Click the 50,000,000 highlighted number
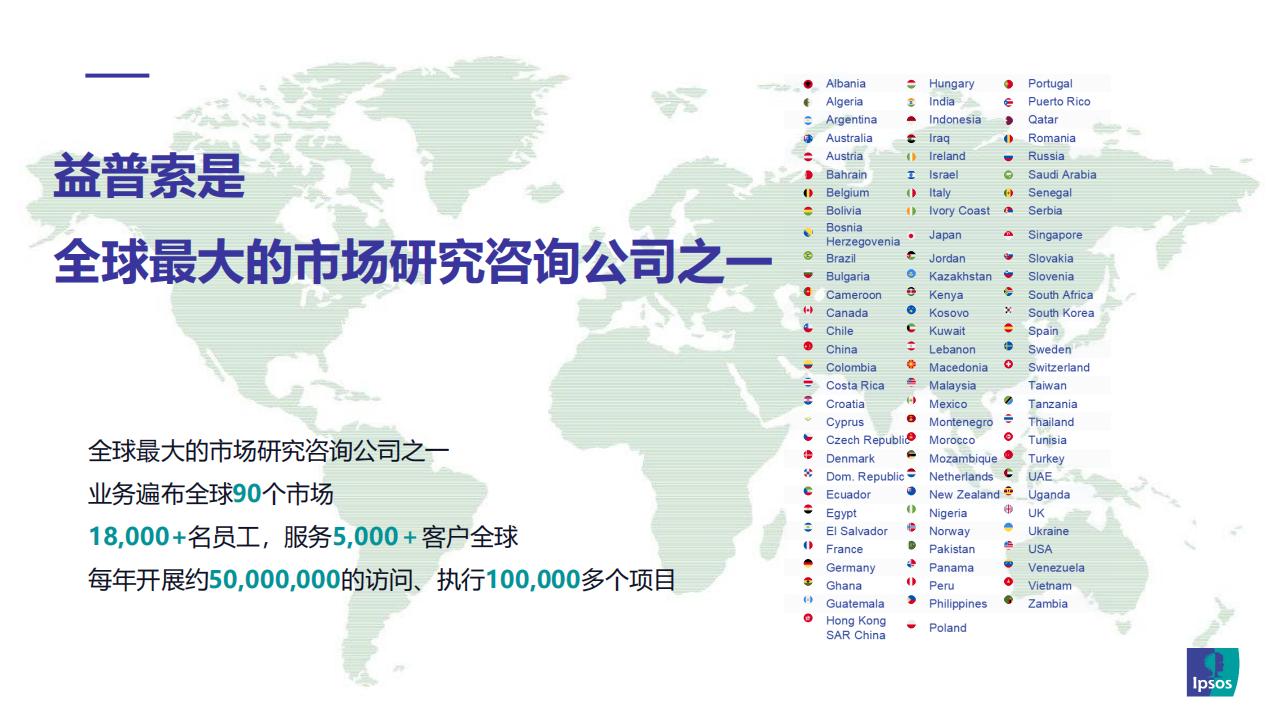Image resolution: width=1280 pixels, height=720 pixels. click(x=274, y=579)
